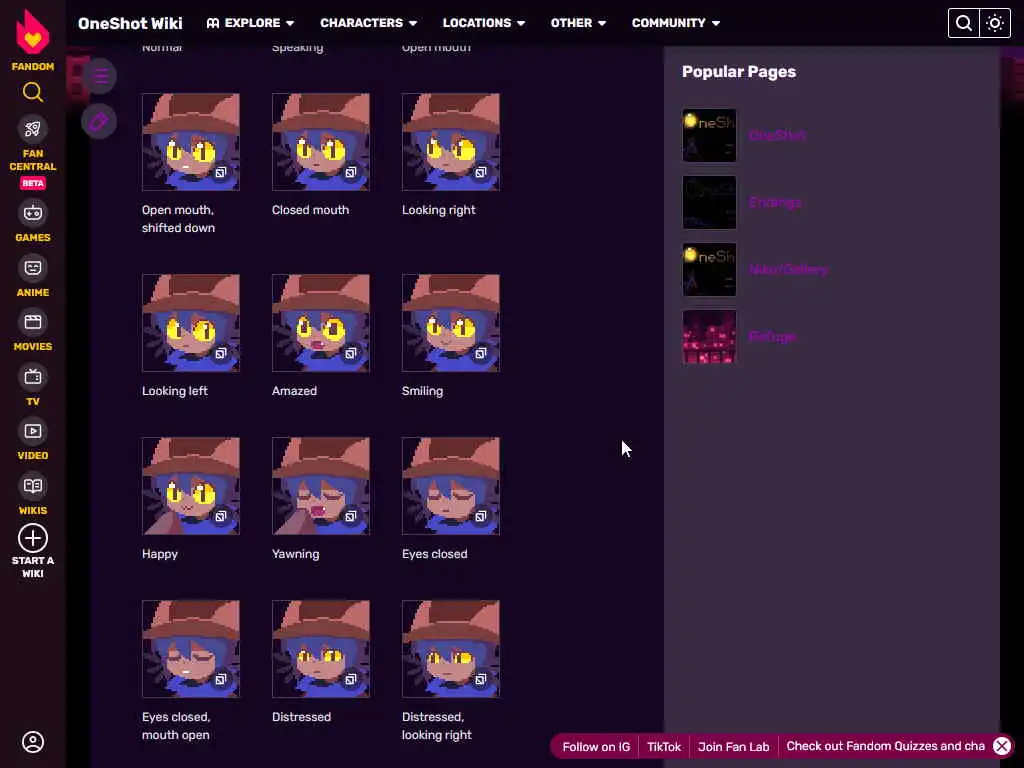Viewport: 1024px width, 768px height.
Task: Open the OneShot popular page link
Action: 777,135
